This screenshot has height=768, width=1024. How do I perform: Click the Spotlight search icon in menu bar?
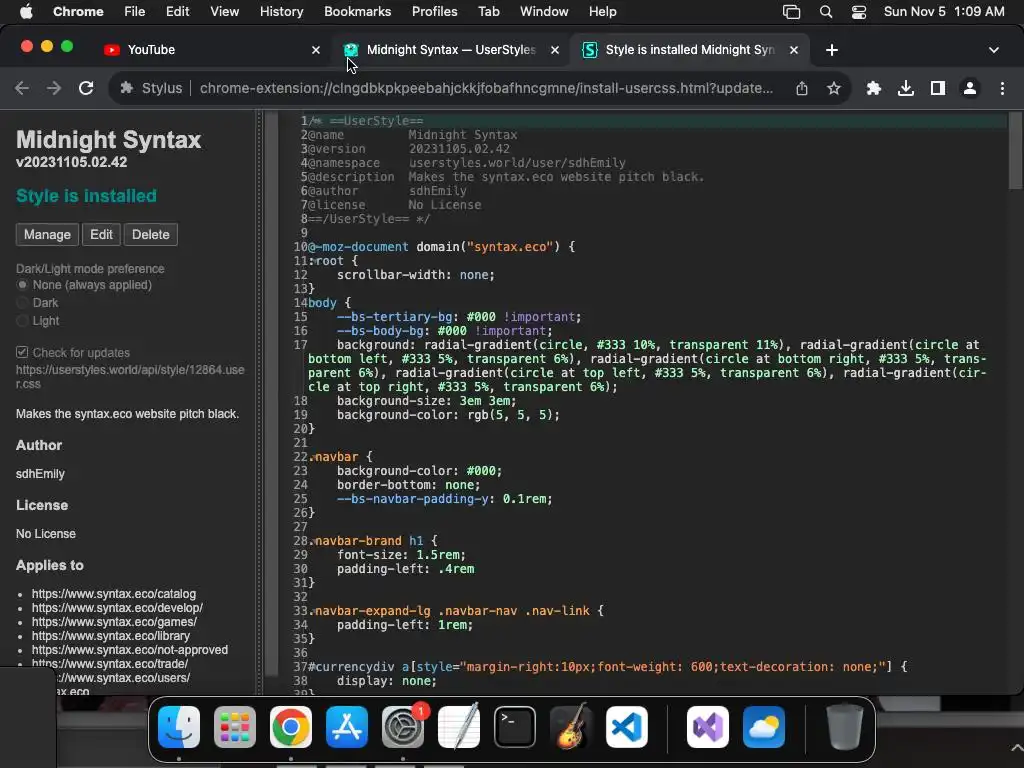pos(825,12)
